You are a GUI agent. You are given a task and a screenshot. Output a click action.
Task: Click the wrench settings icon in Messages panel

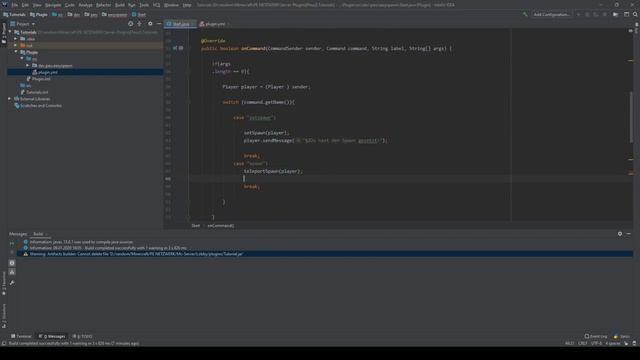[12, 282]
